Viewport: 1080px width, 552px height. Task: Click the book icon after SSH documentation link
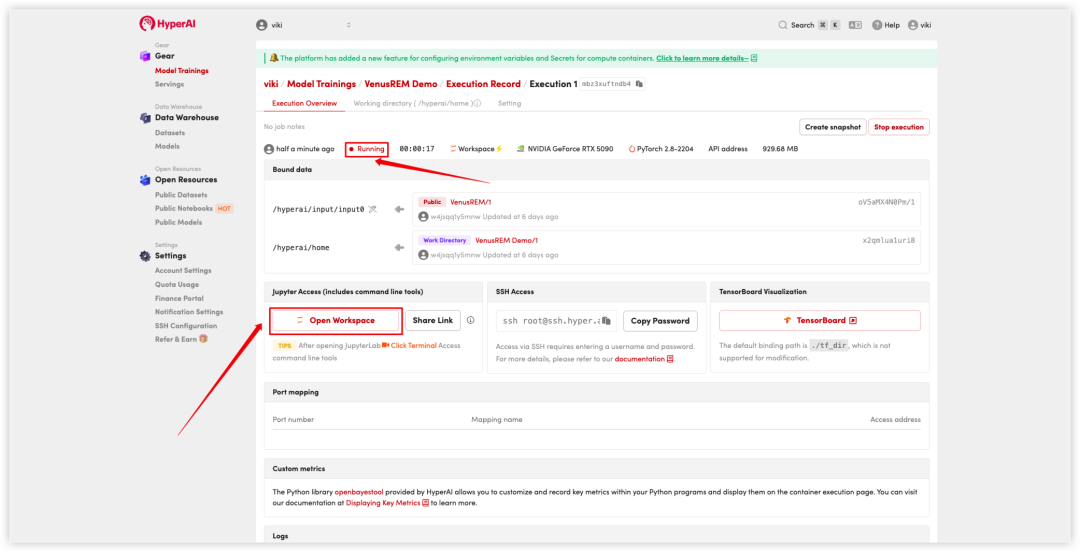click(670, 359)
